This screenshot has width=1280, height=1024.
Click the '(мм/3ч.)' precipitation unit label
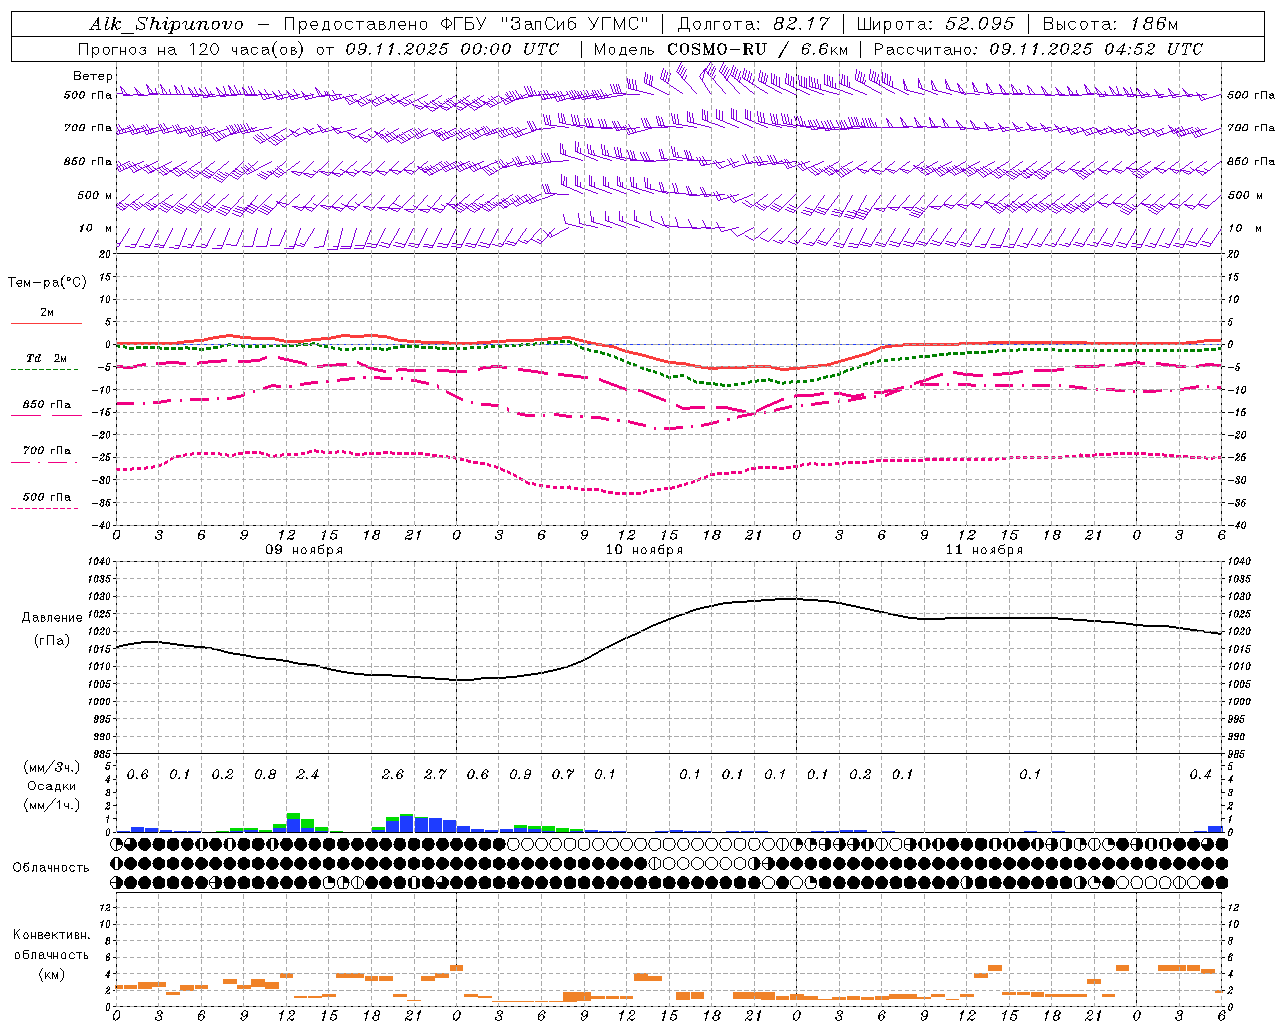click(x=51, y=767)
